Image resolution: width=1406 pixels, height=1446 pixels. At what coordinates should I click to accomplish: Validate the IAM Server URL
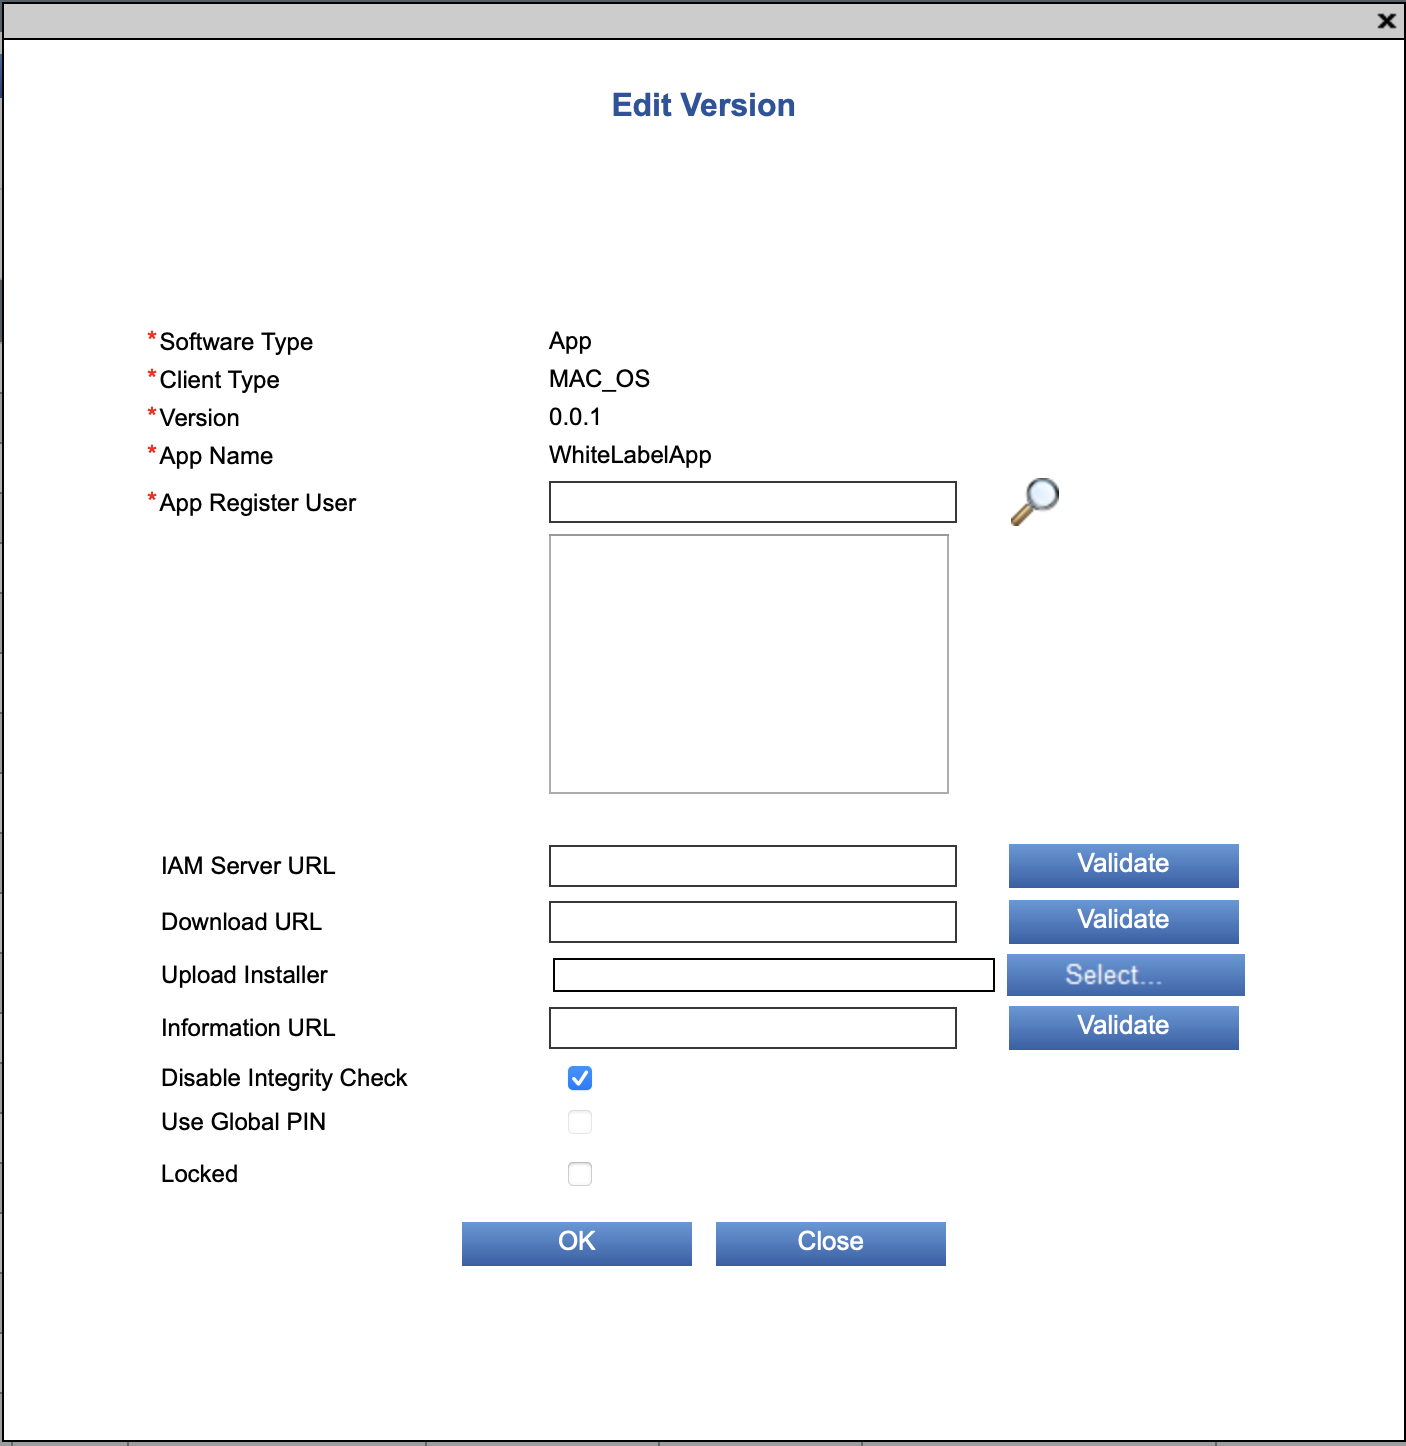tap(1123, 865)
